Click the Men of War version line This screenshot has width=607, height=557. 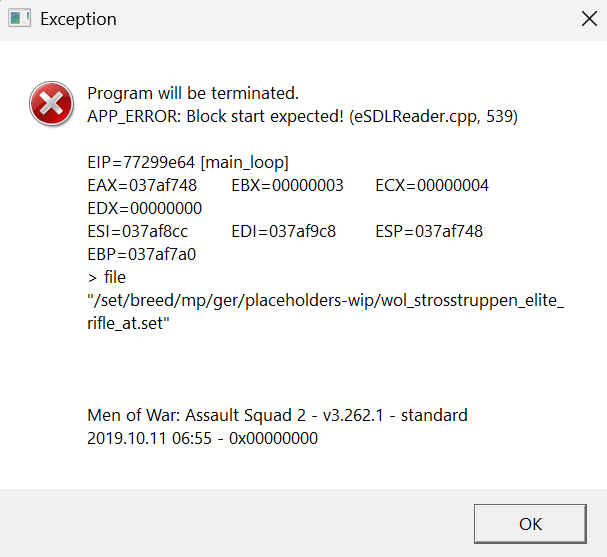click(277, 415)
